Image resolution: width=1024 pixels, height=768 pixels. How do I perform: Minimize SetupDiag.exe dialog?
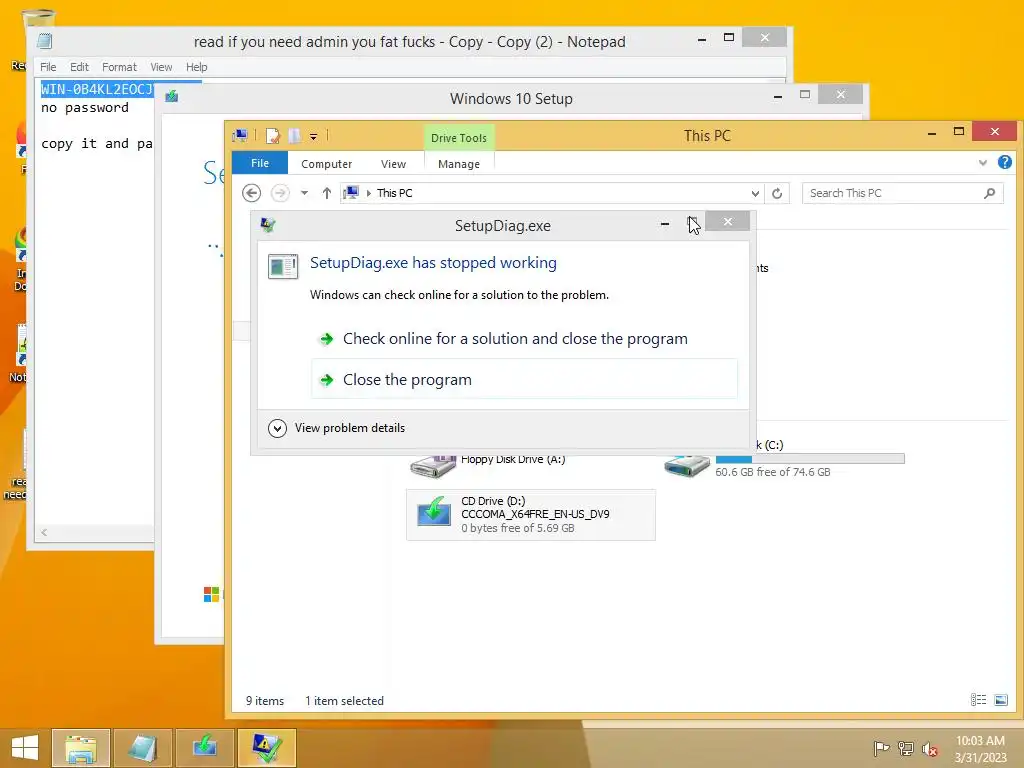[x=665, y=223]
